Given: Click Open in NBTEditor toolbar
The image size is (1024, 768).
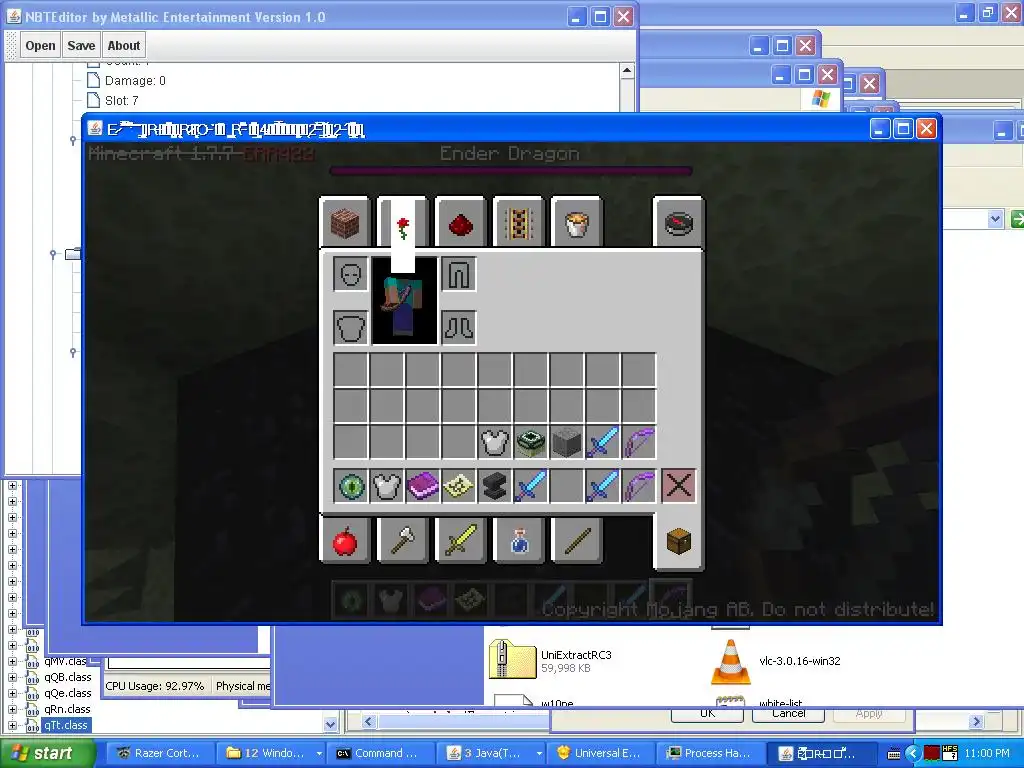Looking at the screenshot, I should point(40,46).
